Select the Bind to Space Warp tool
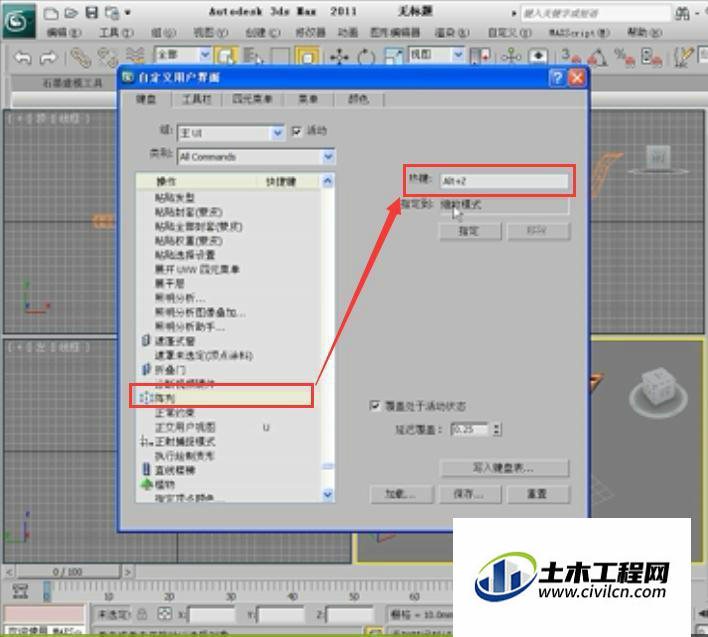 pos(135,57)
